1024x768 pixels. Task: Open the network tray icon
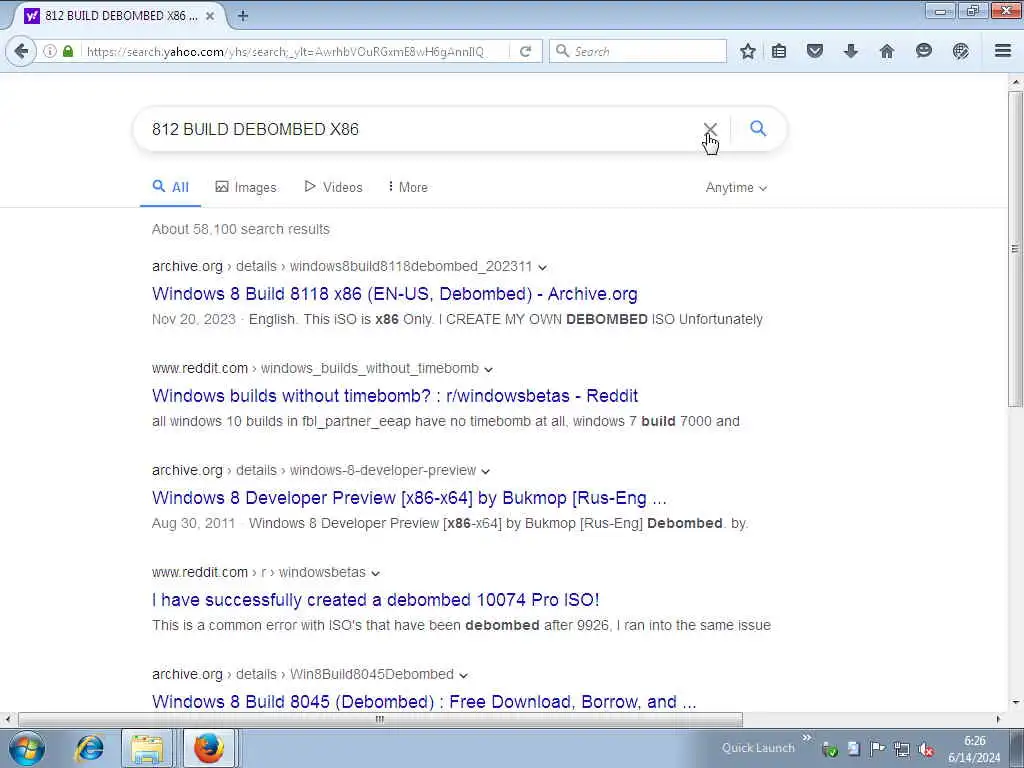902,750
